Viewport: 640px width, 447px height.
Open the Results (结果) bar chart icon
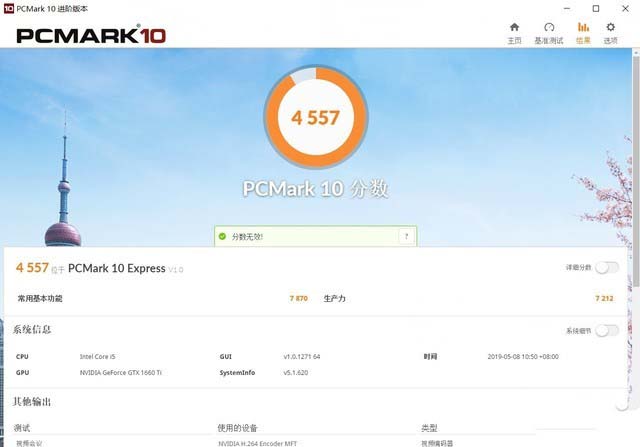[x=583, y=27]
